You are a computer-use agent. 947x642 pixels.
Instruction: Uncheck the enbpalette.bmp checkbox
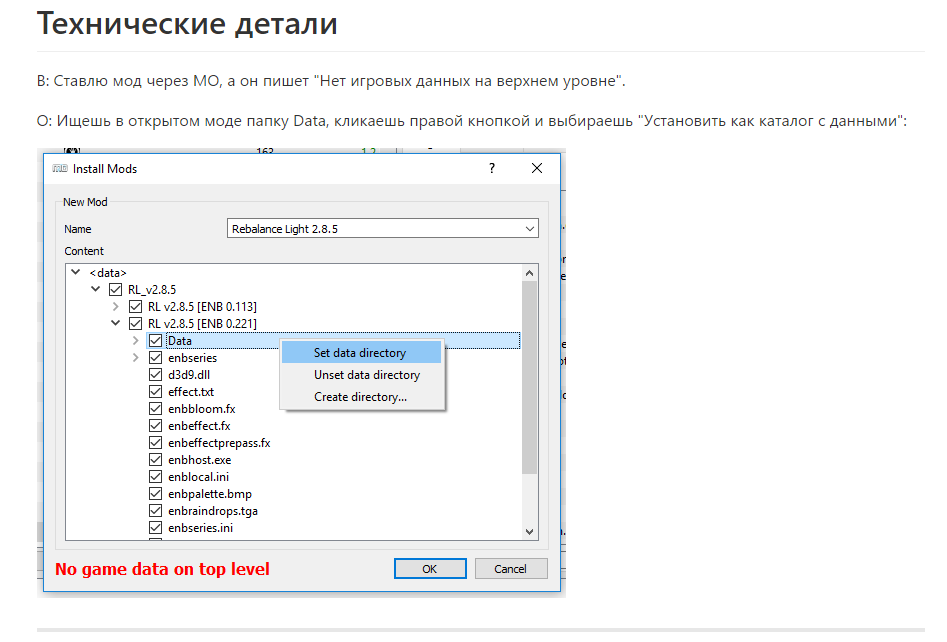[x=155, y=493]
